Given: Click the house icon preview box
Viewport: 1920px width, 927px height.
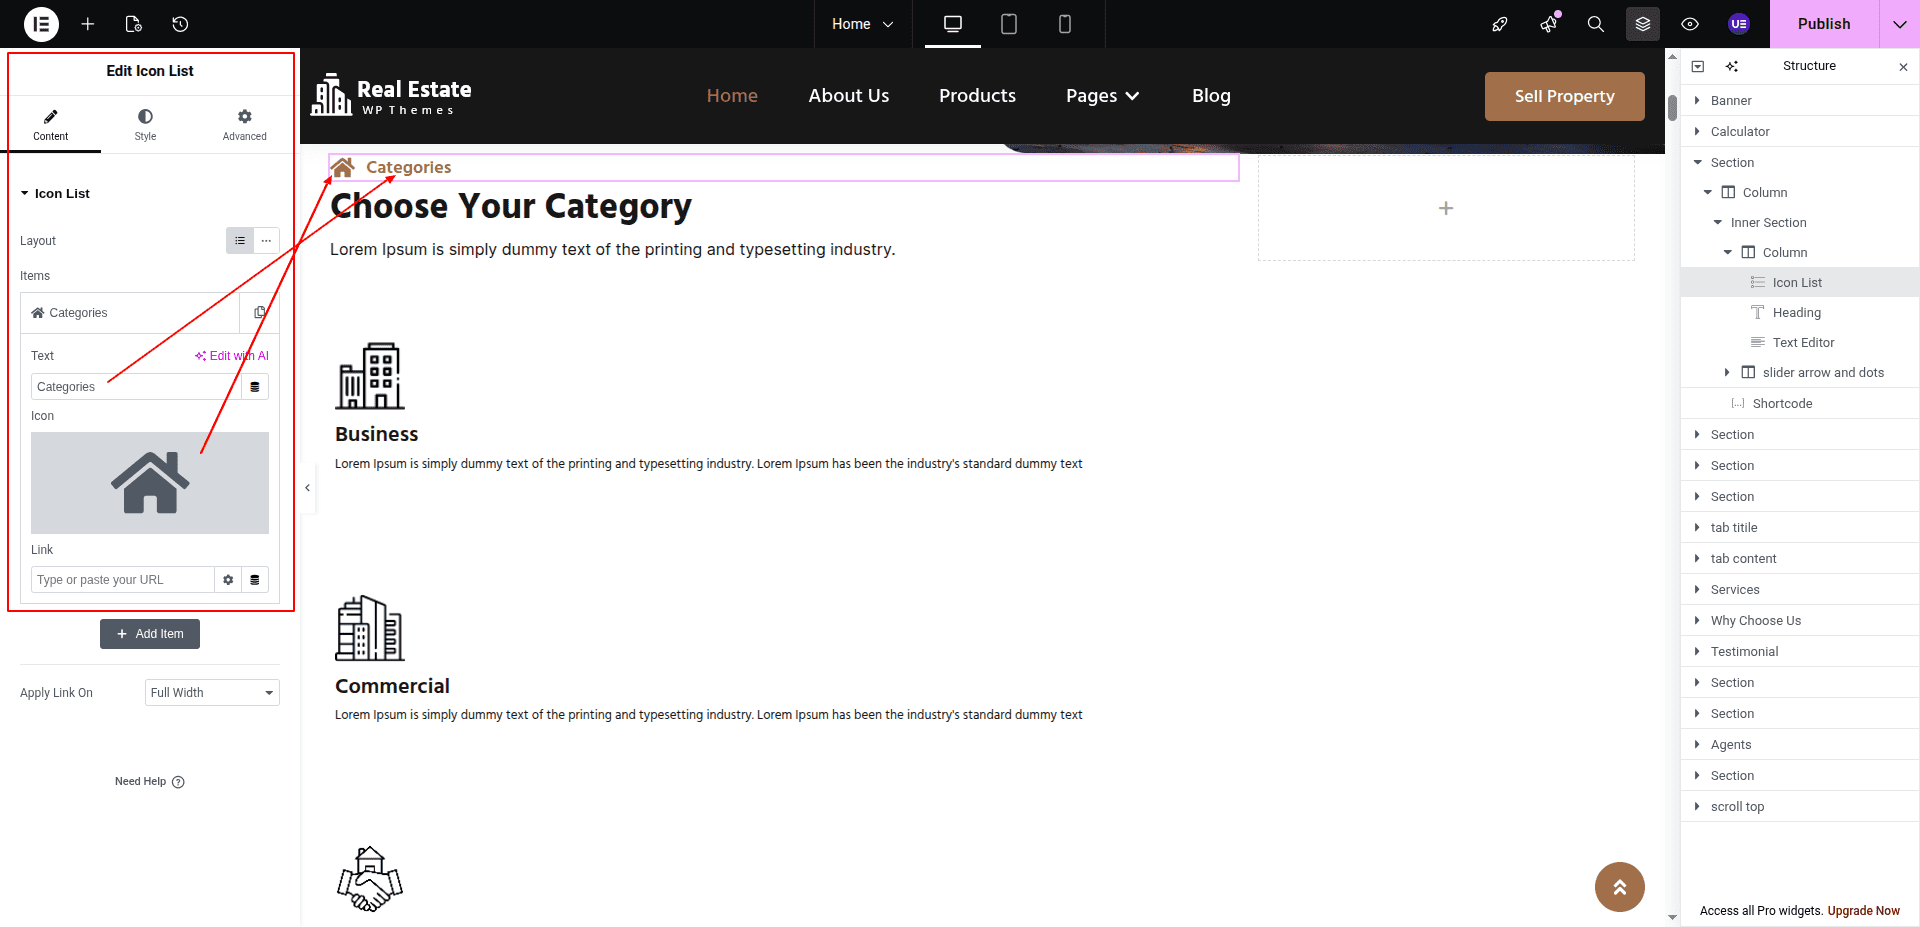Looking at the screenshot, I should click(150, 483).
